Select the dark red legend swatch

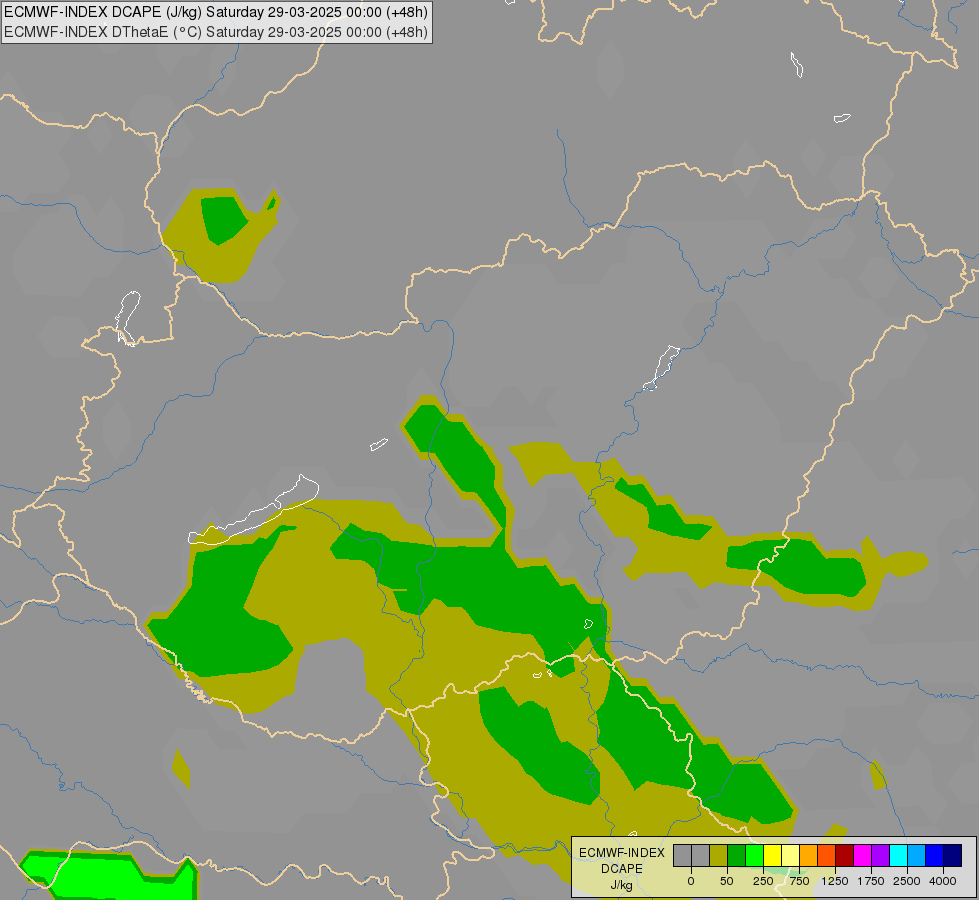[x=845, y=855]
